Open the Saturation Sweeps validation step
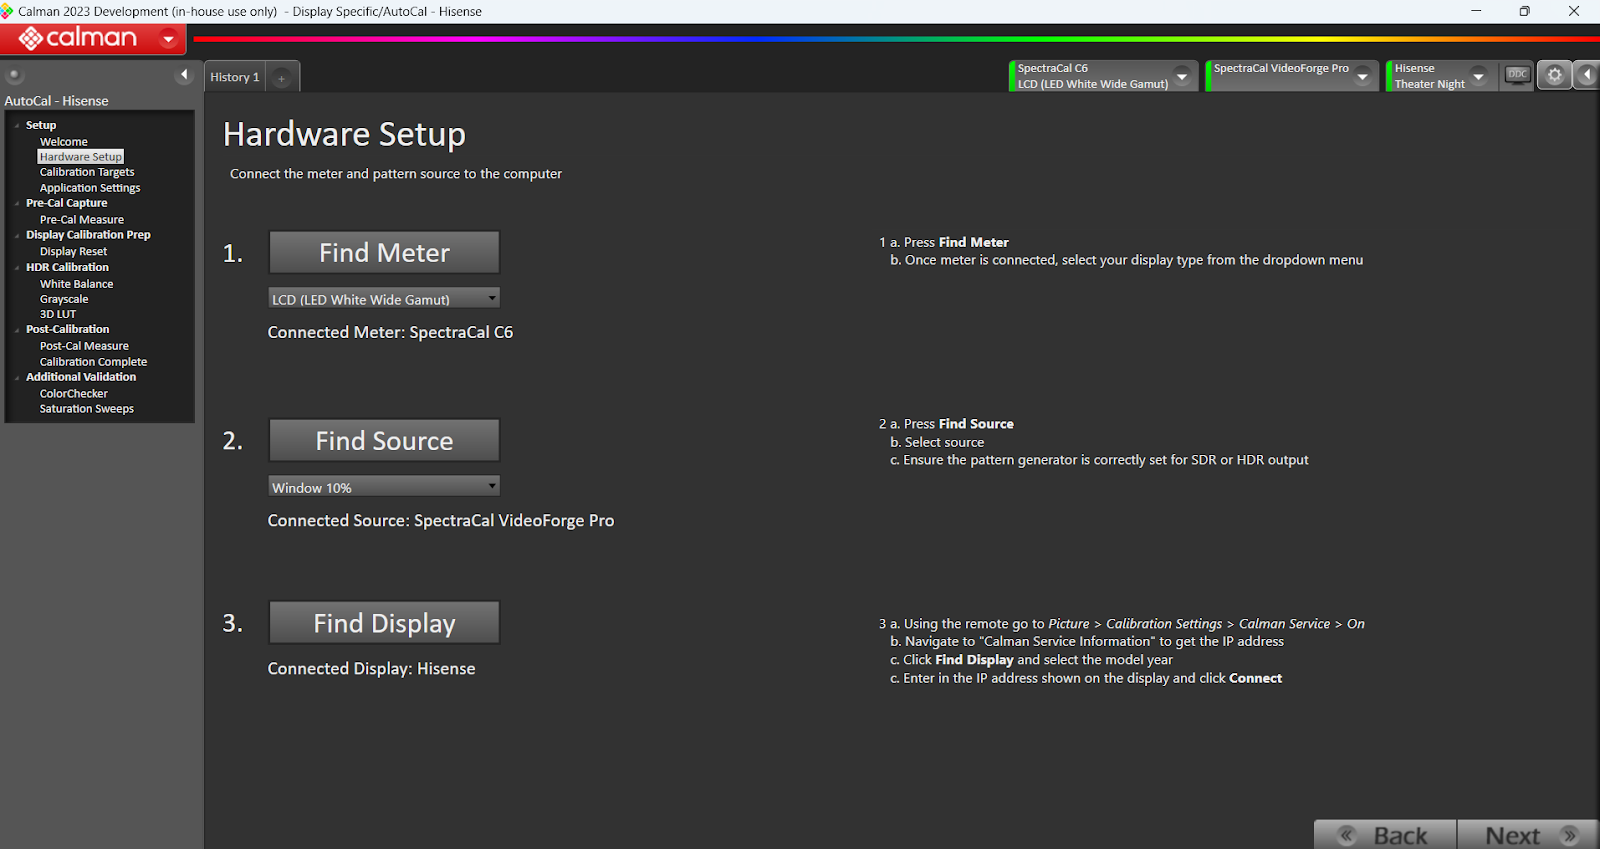1600x849 pixels. tap(87, 409)
